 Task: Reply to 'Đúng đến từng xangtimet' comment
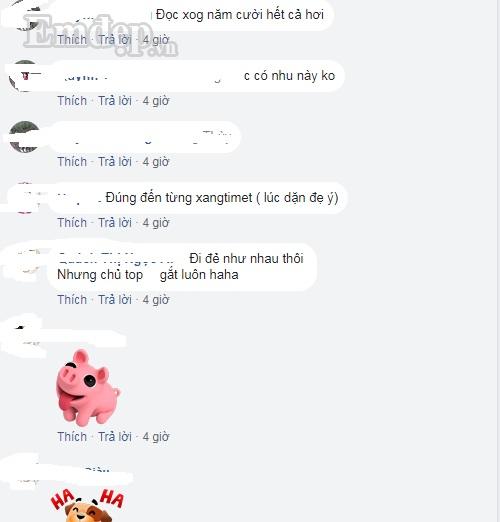pos(115,223)
